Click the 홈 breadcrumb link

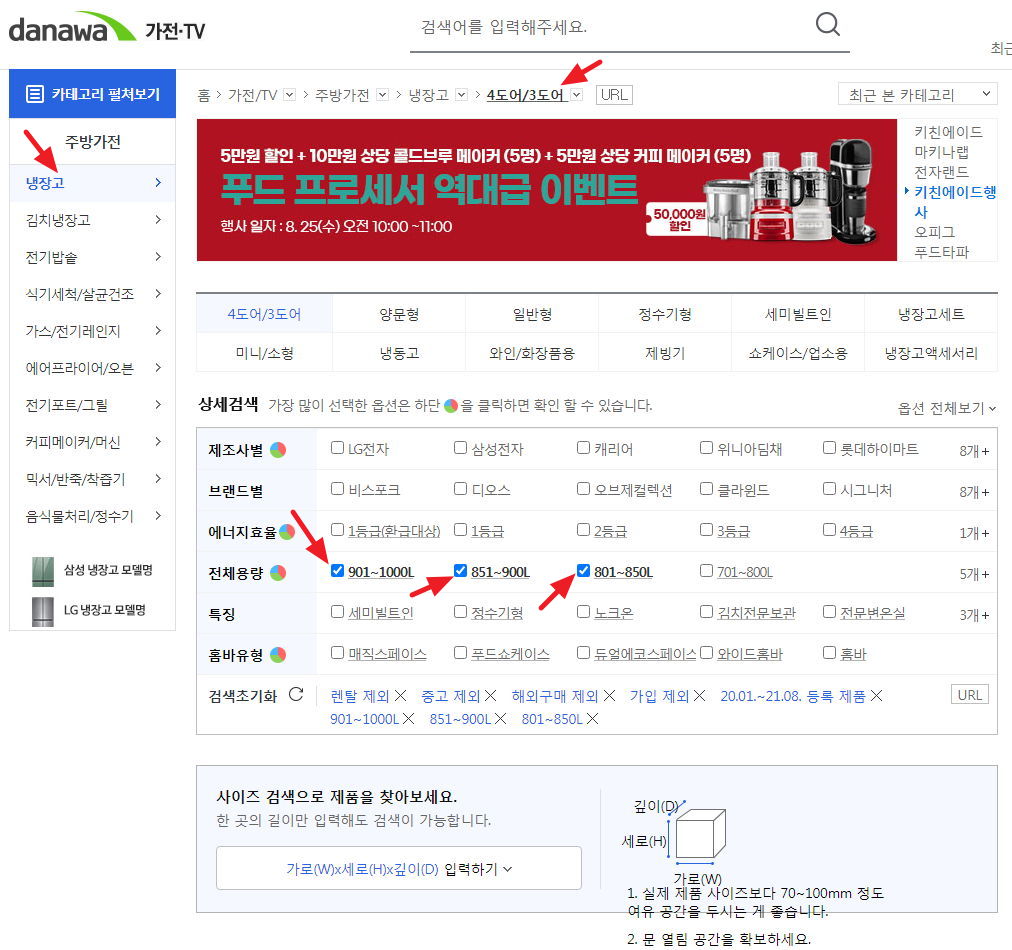point(203,96)
